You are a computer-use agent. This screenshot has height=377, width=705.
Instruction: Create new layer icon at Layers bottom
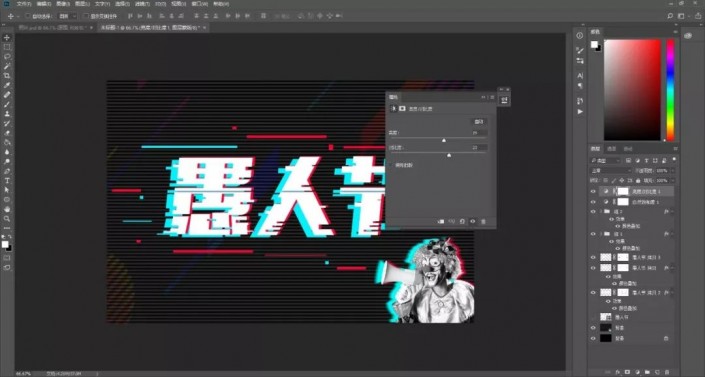657,372
